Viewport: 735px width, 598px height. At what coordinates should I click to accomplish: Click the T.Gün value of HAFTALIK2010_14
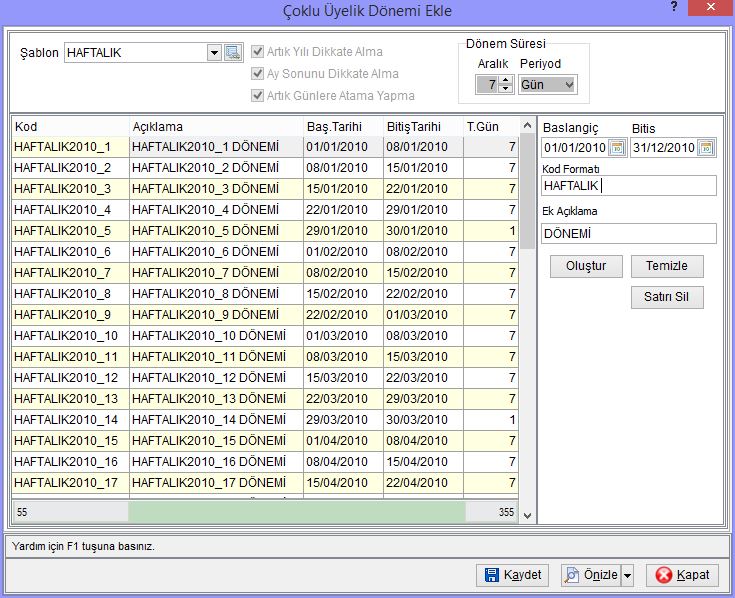click(491, 419)
